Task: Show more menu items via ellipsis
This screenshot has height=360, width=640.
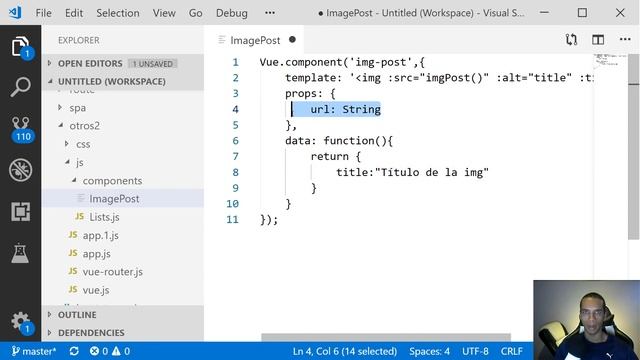Action: click(270, 13)
